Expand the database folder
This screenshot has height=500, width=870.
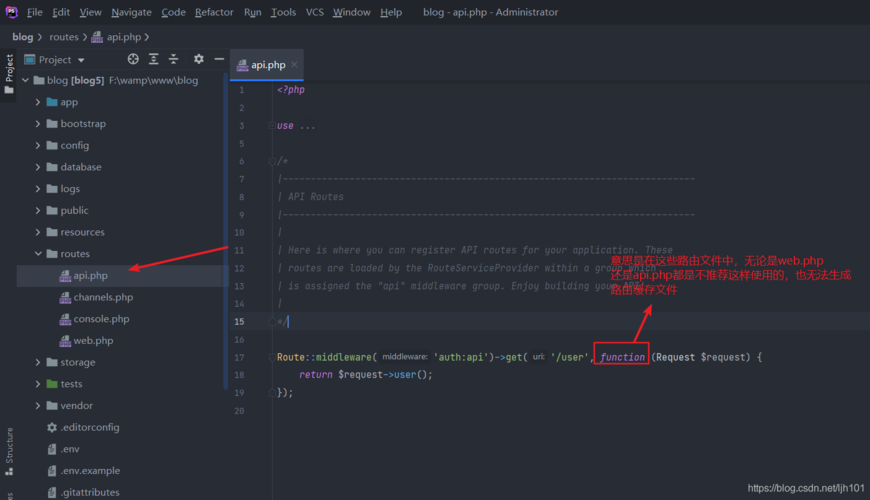click(38, 167)
